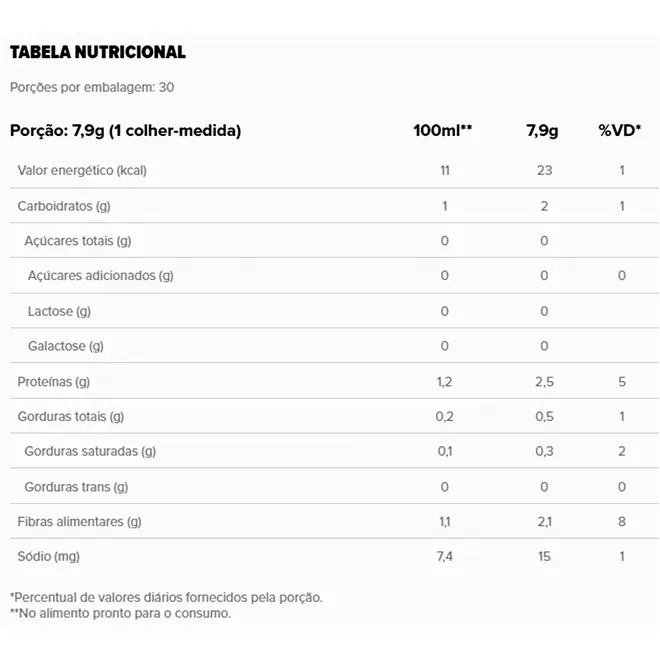Click the TABELA NUTRICIONAL heading
The height and width of the screenshot is (660, 660).
(x=98, y=52)
